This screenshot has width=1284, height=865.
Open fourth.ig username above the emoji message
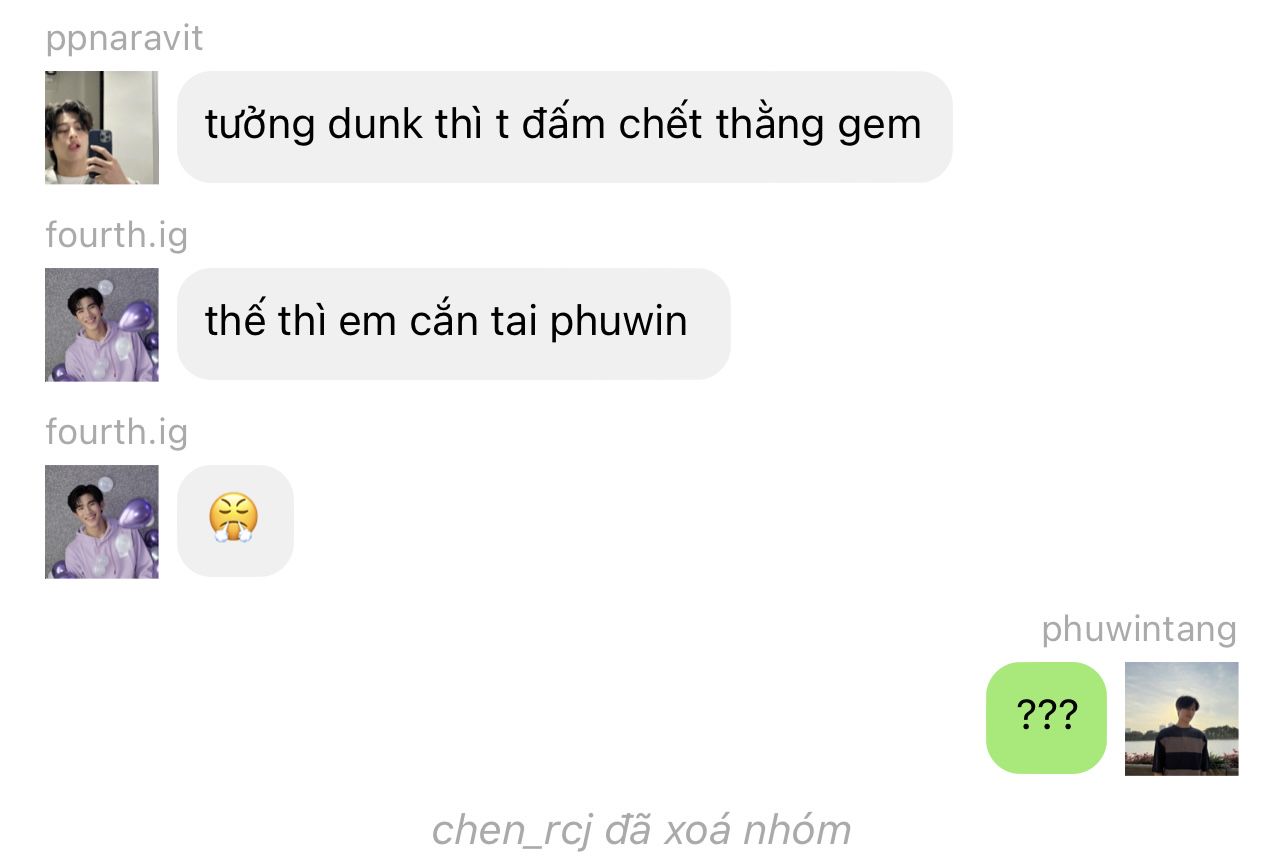(x=116, y=432)
